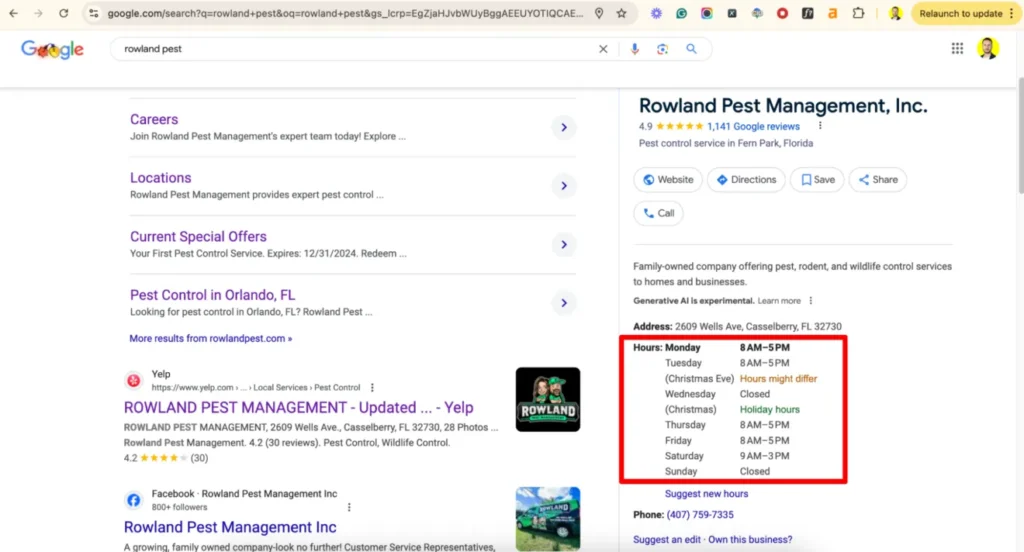Start voice search with microphone icon
This screenshot has width=1024, height=552.
[634, 49]
